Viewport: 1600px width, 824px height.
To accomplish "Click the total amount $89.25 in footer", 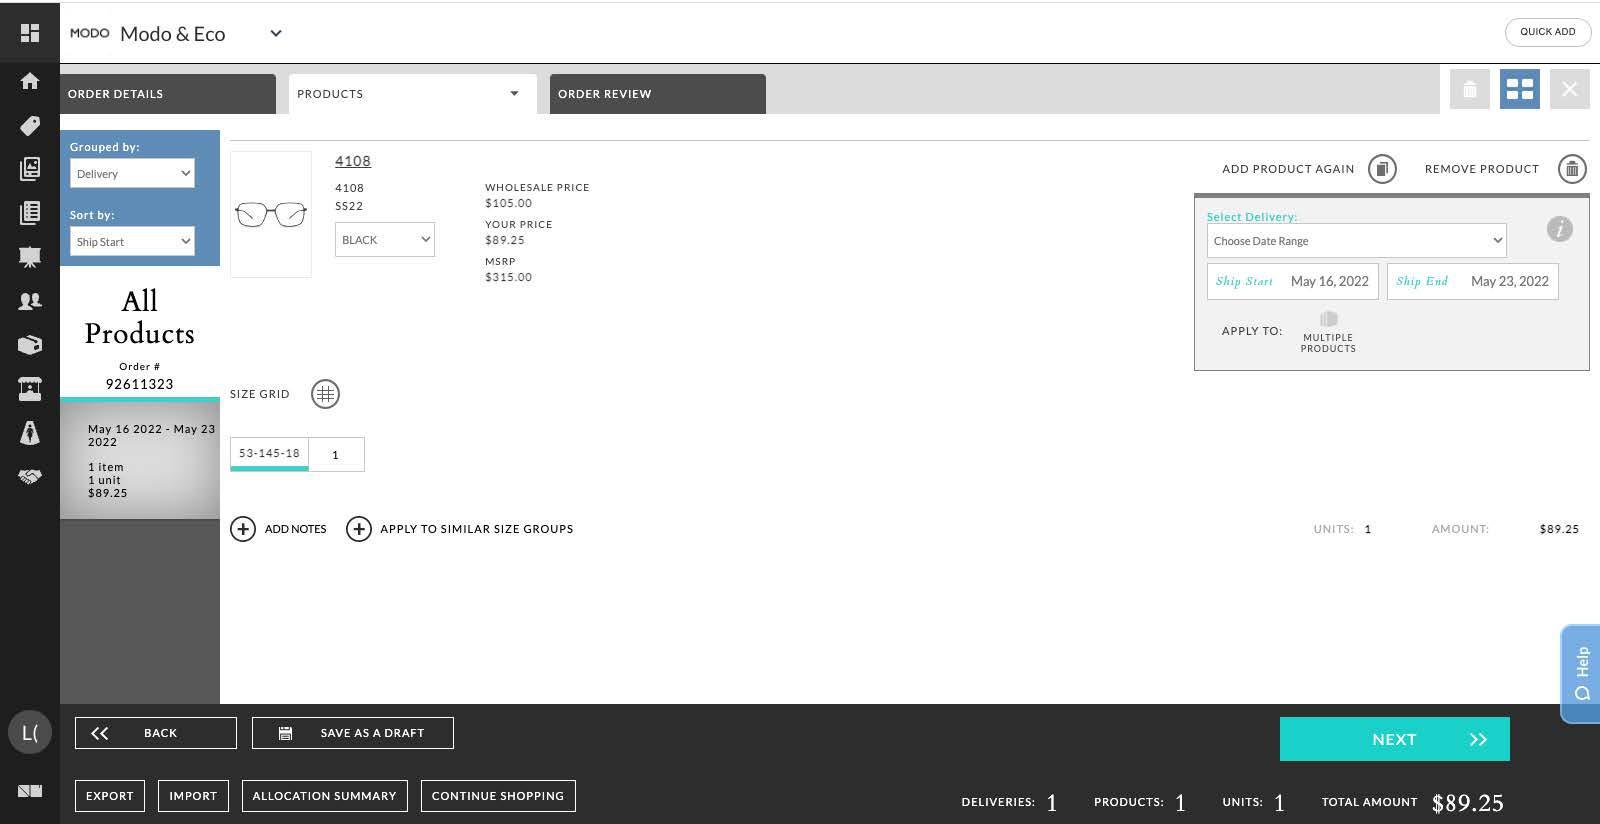I will click(x=1468, y=803).
